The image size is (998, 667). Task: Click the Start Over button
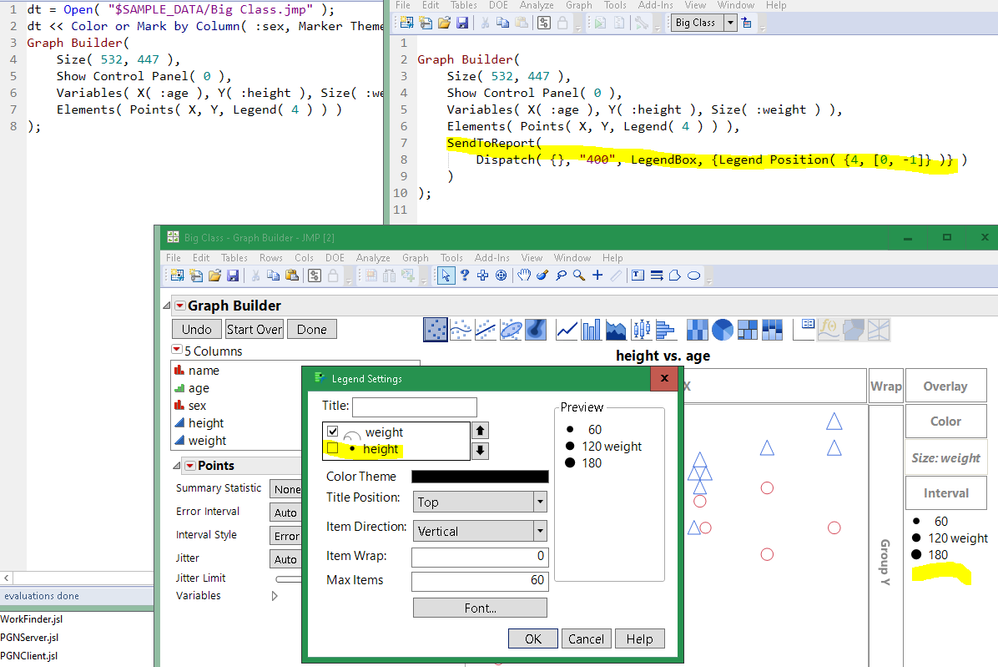pyautogui.click(x=254, y=329)
